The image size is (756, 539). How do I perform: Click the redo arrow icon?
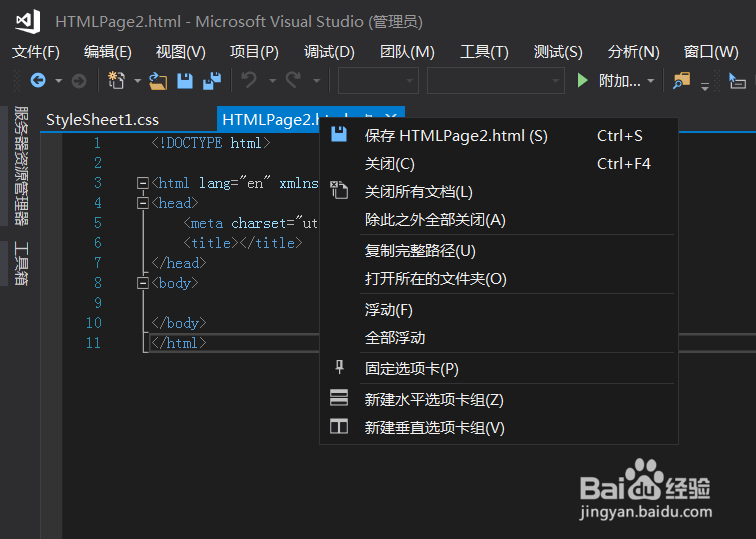(294, 80)
